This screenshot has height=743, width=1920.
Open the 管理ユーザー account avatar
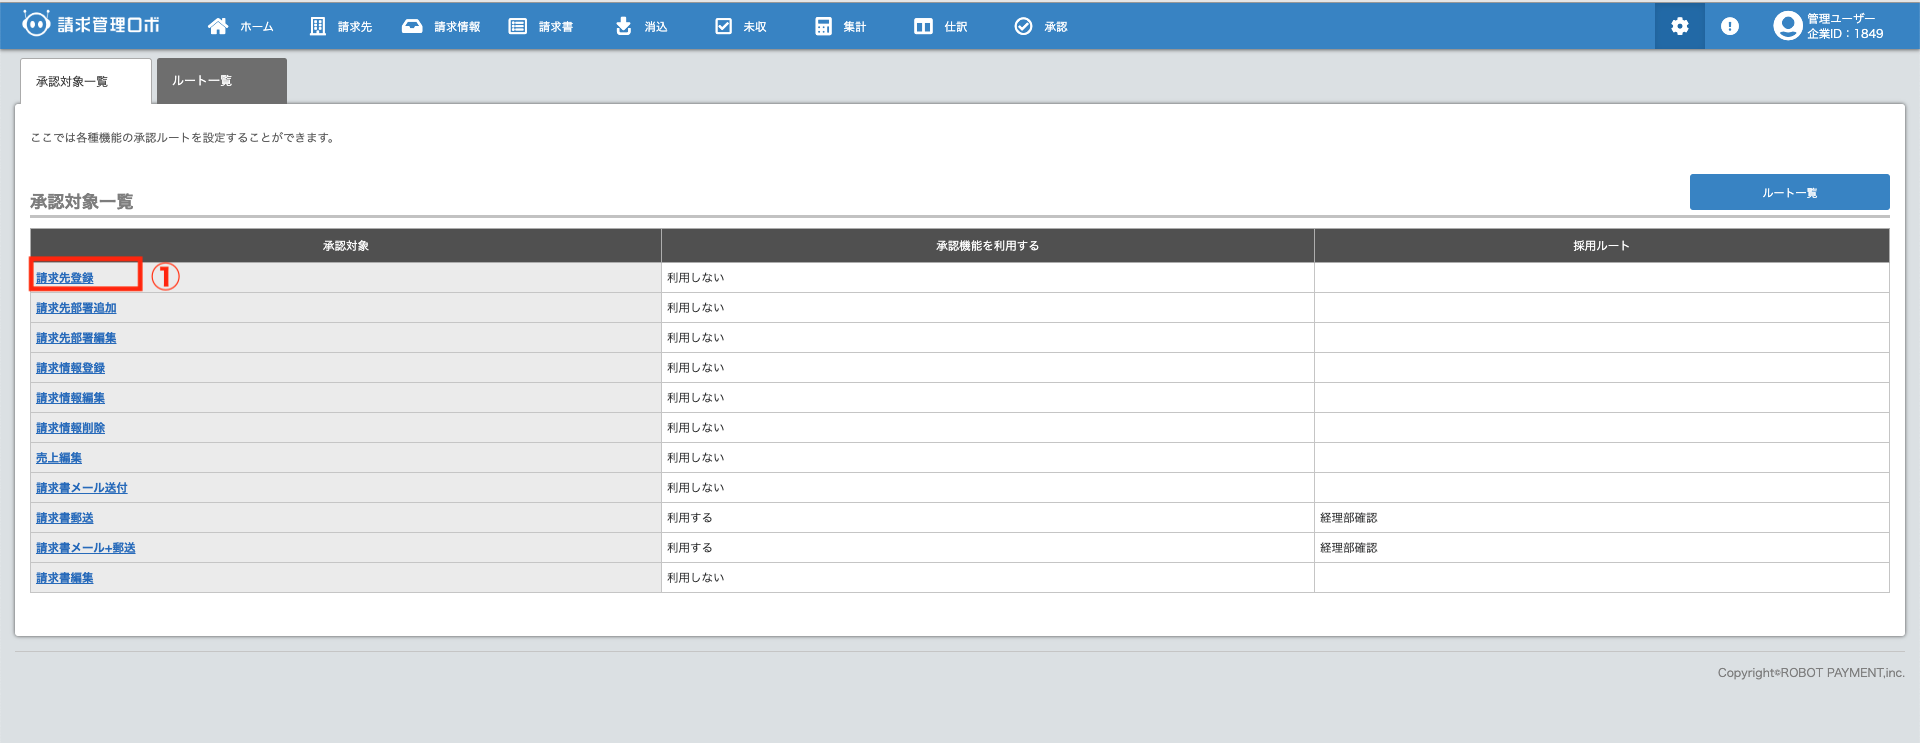(x=1787, y=26)
